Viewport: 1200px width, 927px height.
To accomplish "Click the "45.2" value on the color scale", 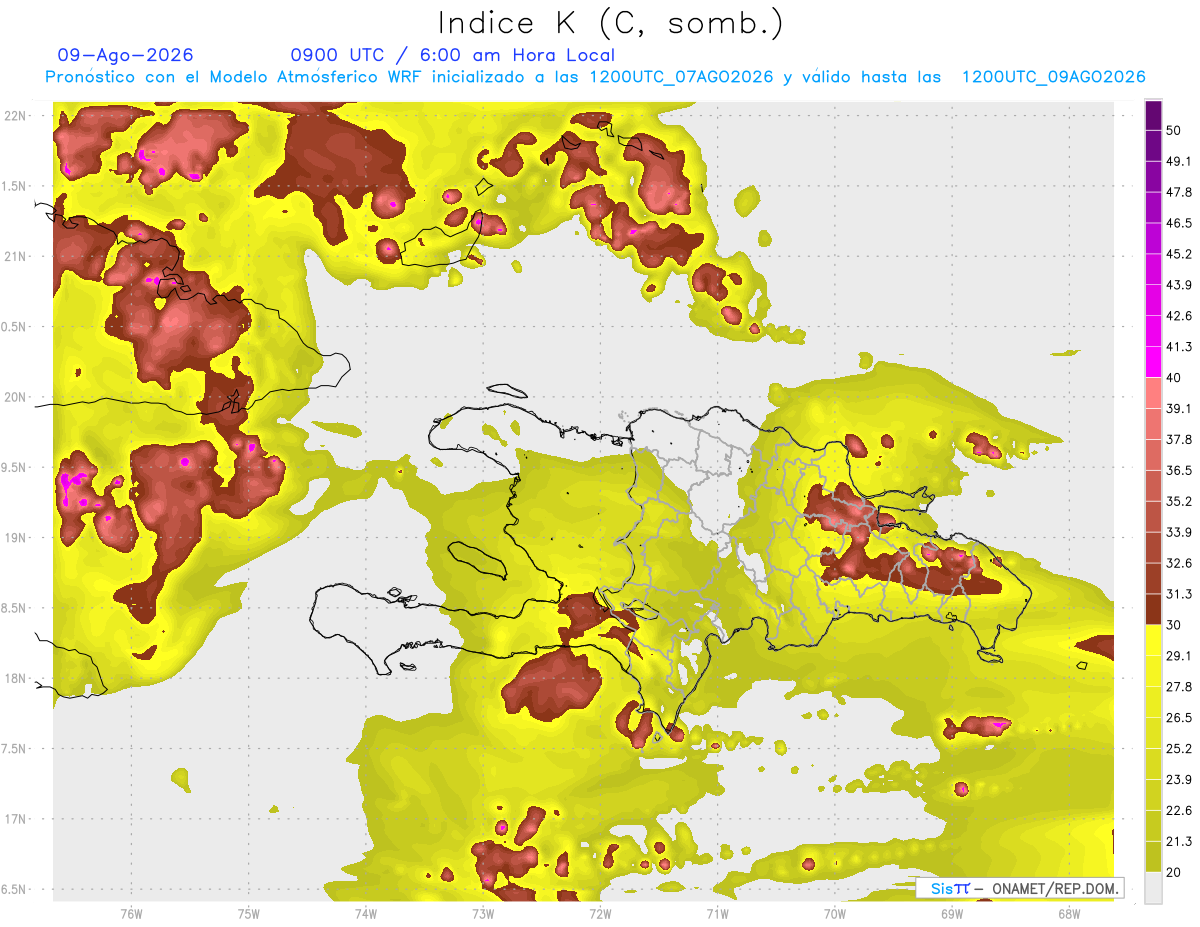I will pos(1179,254).
